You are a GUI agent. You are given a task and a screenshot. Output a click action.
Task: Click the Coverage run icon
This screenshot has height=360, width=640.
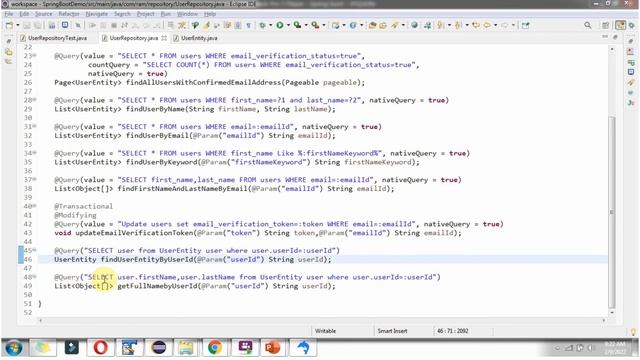(x=297, y=25)
